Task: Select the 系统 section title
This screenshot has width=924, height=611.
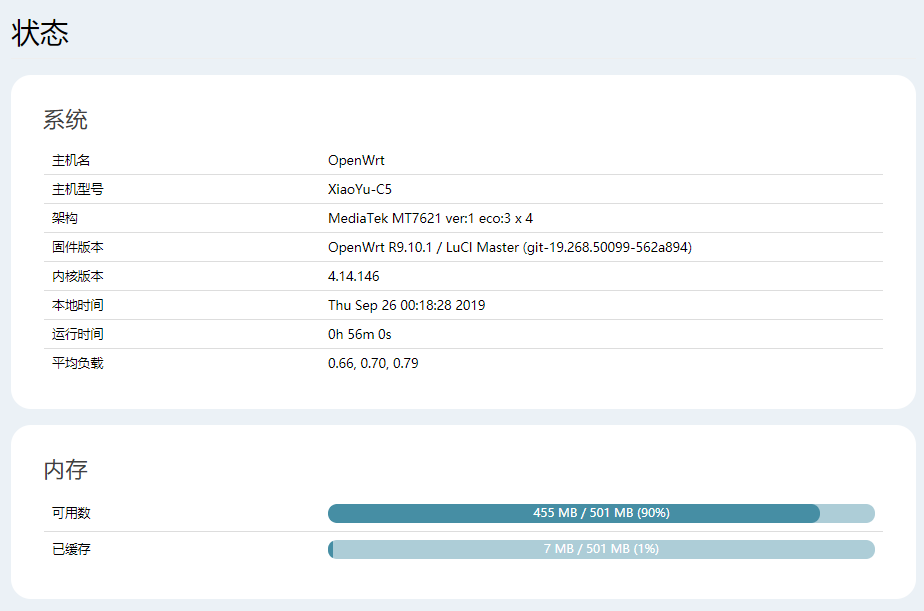Action: 65,121
